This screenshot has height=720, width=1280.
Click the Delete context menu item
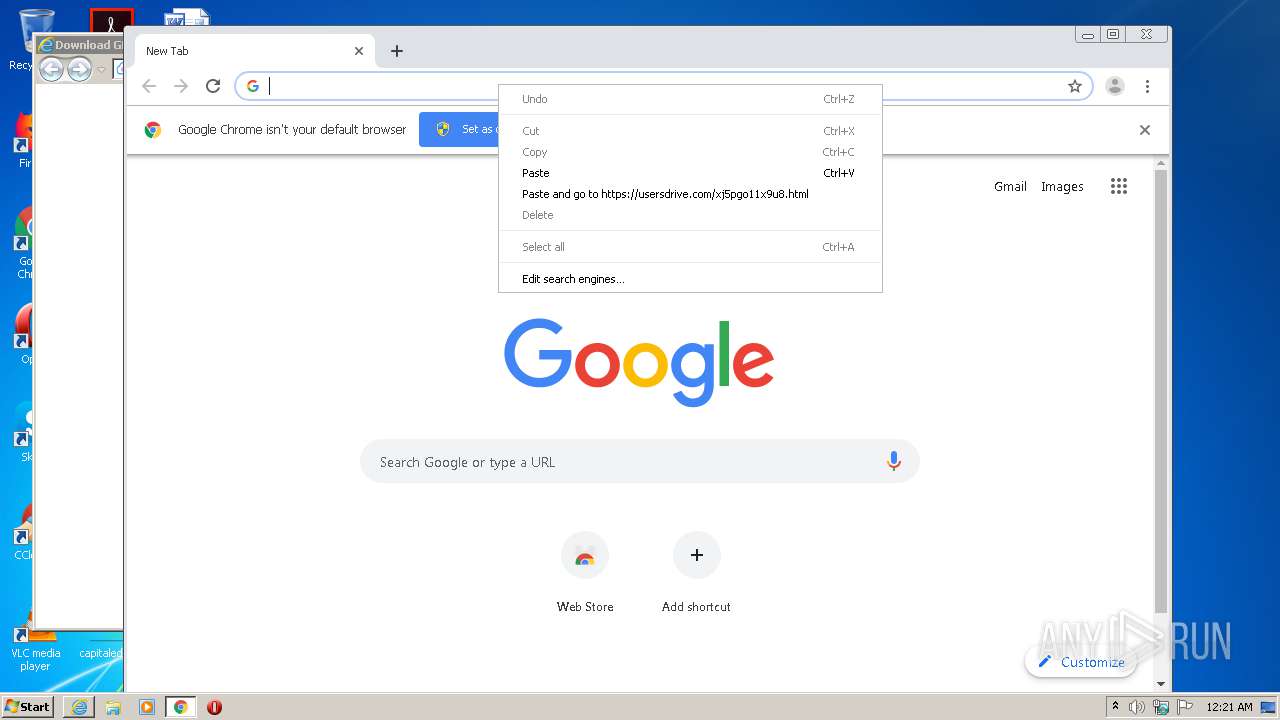(690, 215)
